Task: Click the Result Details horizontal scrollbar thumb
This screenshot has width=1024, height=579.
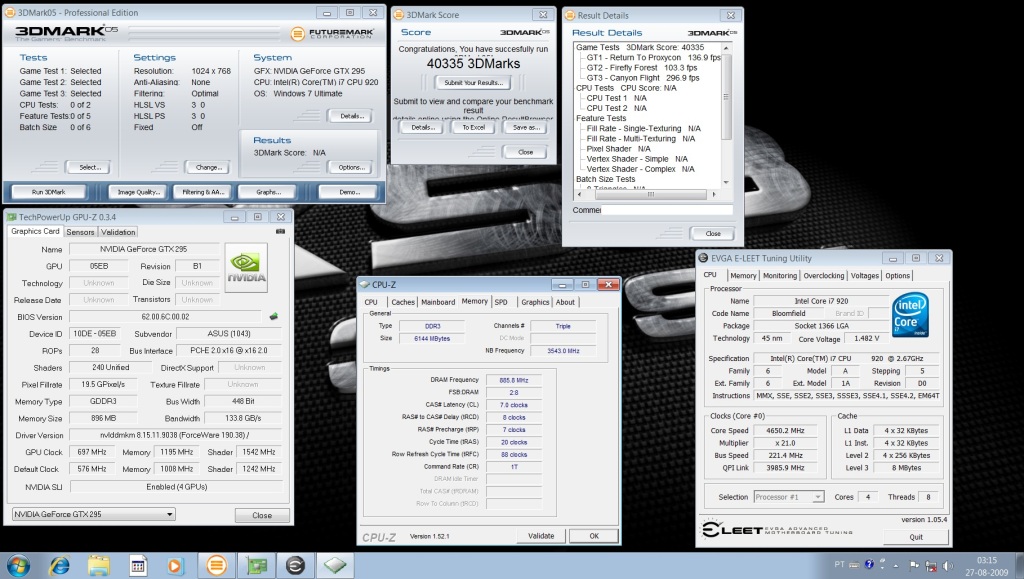Action: 650,195
